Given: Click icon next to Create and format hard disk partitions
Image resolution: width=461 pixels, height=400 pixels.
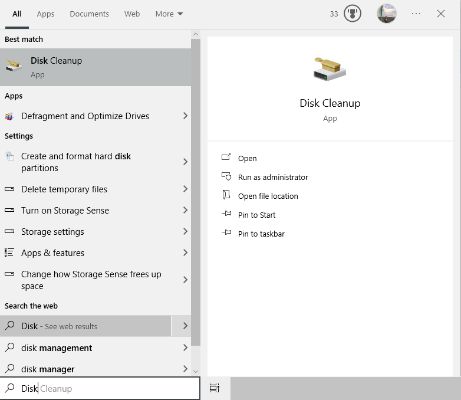Looking at the screenshot, I should click(x=10, y=156).
